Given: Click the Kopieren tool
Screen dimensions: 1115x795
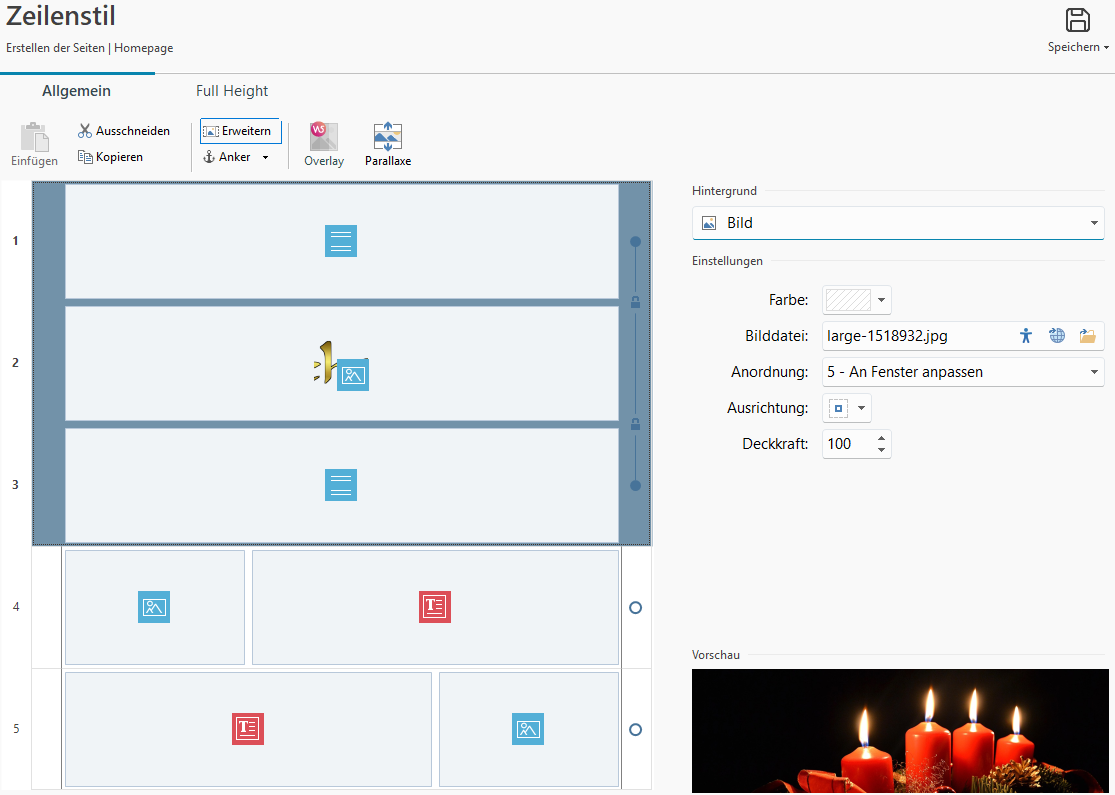Looking at the screenshot, I should [x=110, y=157].
